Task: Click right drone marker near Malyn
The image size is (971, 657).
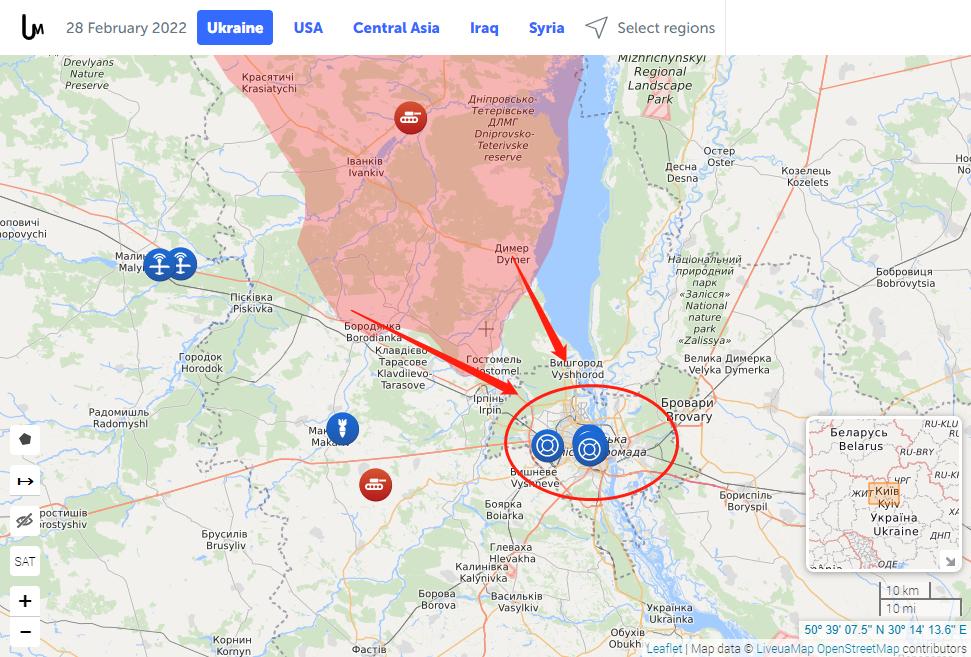Action: (182, 264)
